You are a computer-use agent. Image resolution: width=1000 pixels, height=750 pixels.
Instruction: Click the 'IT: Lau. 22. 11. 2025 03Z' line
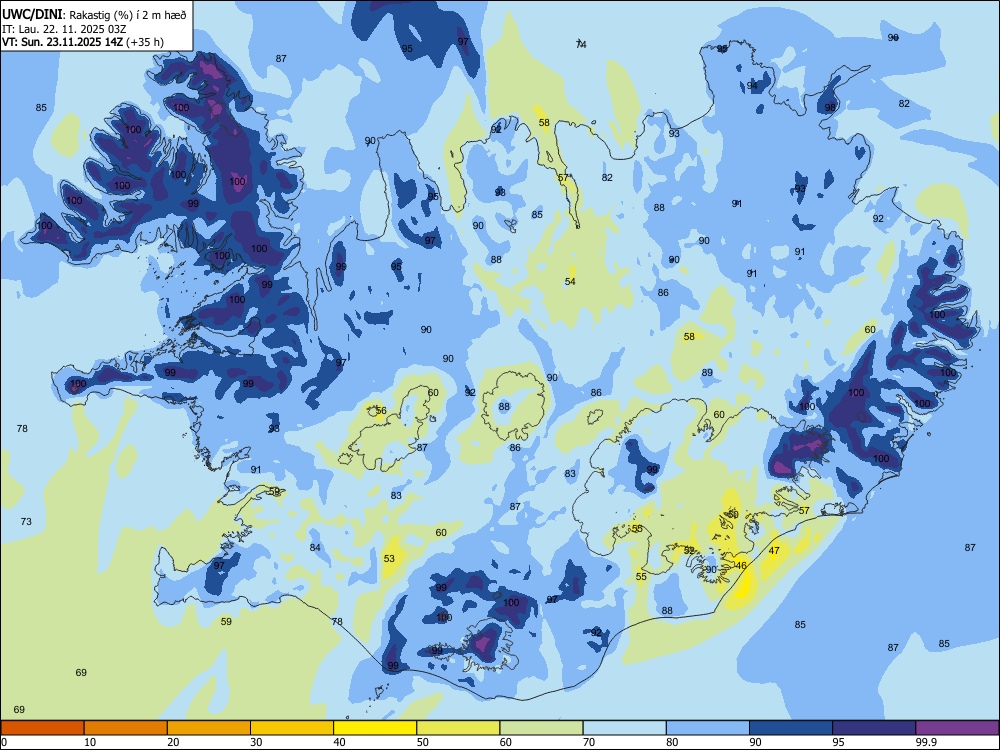tap(64, 29)
